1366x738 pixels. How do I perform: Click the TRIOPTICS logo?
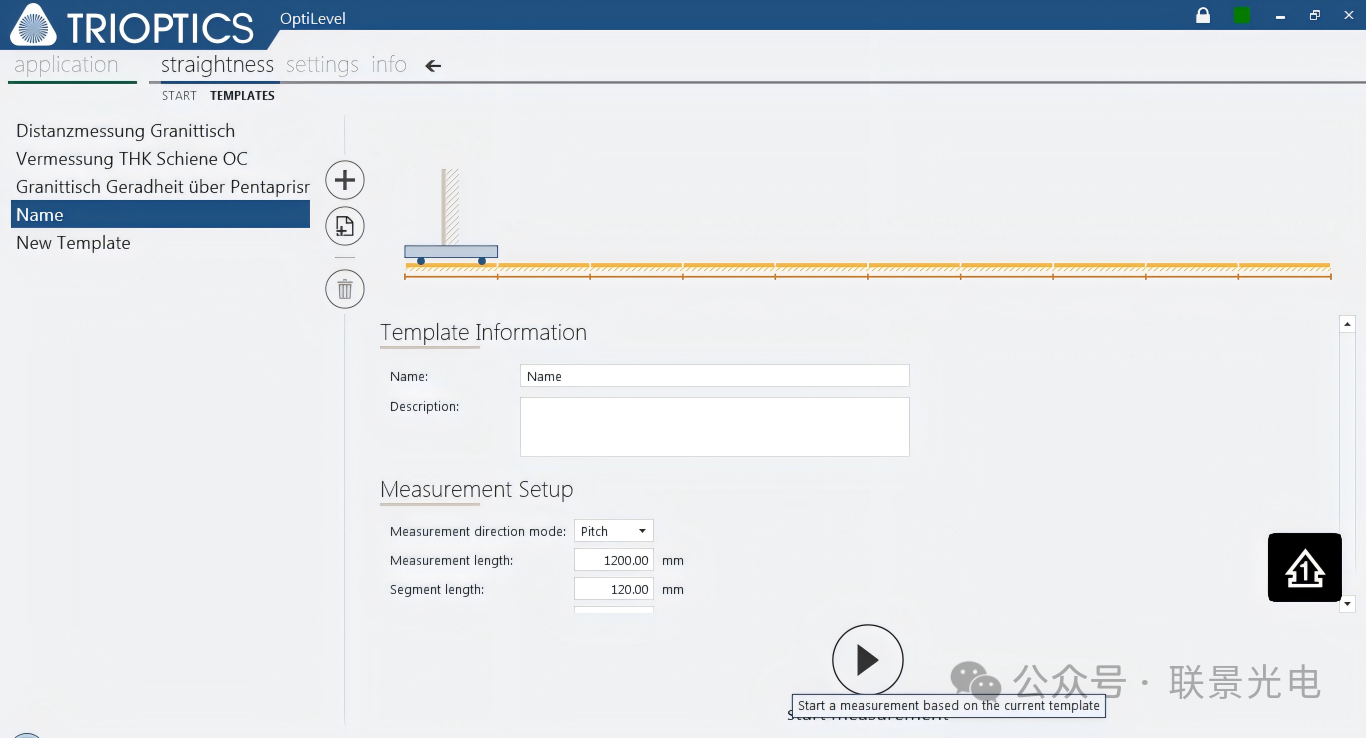[133, 26]
